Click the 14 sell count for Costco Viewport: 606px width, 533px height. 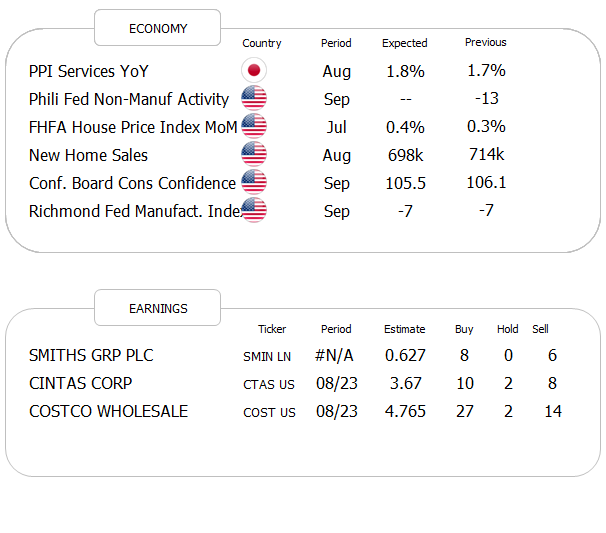[x=553, y=411]
